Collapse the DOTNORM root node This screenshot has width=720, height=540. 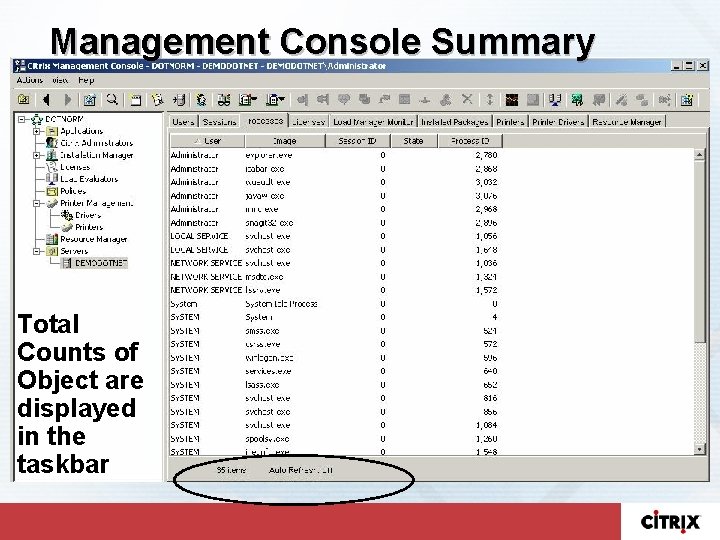pos(21,119)
